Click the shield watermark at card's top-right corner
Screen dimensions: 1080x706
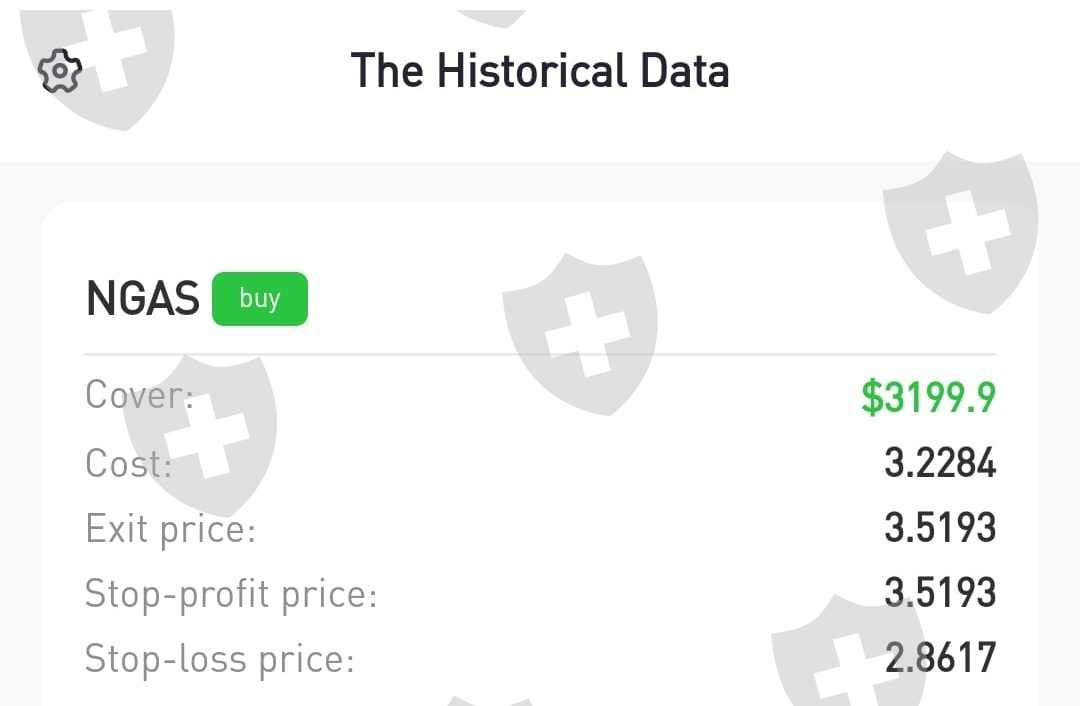960,235
